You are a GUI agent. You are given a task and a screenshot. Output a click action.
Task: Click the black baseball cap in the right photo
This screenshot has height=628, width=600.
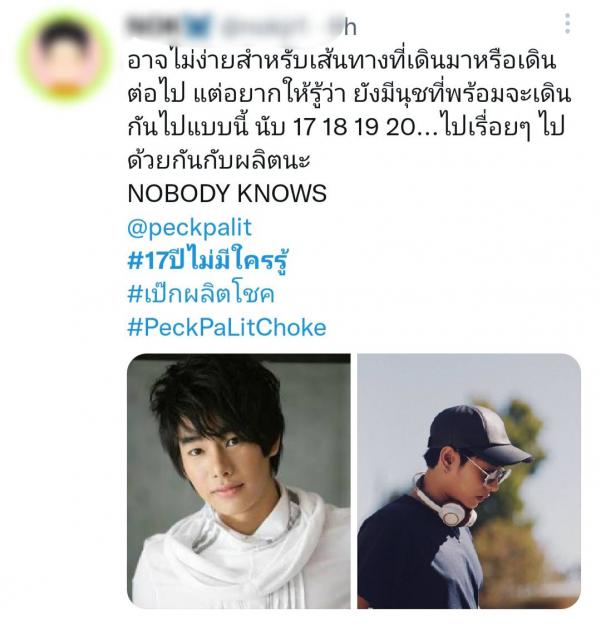click(477, 433)
